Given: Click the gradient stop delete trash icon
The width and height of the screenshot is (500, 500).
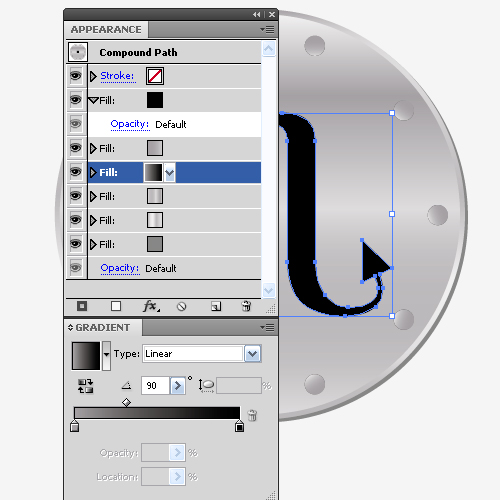Looking at the screenshot, I should tap(252, 415).
